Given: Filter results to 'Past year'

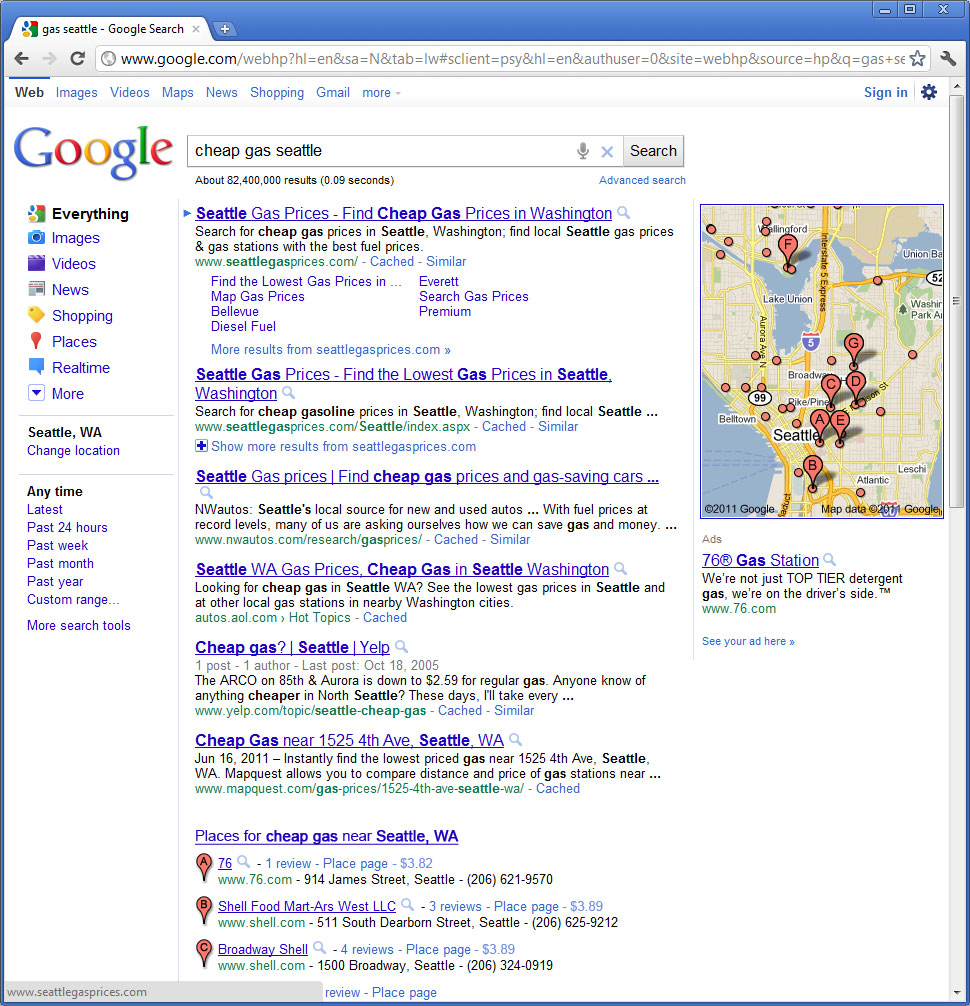Looking at the screenshot, I should click(x=55, y=581).
